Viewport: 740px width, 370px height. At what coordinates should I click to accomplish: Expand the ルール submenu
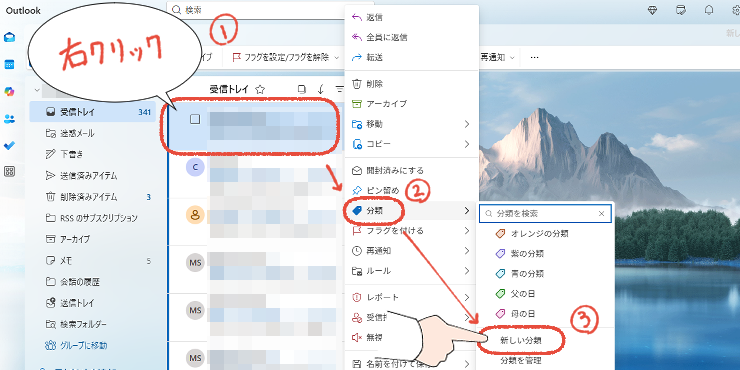467,271
